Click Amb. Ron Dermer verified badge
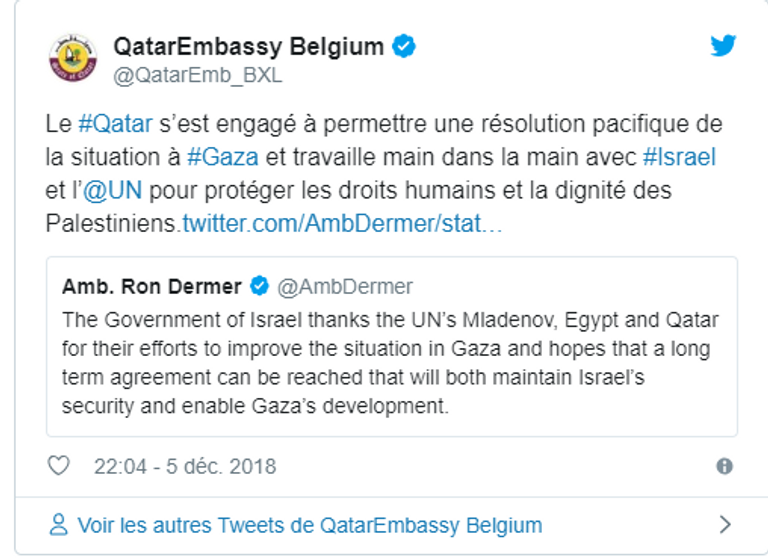The image size is (768, 558). (258, 287)
